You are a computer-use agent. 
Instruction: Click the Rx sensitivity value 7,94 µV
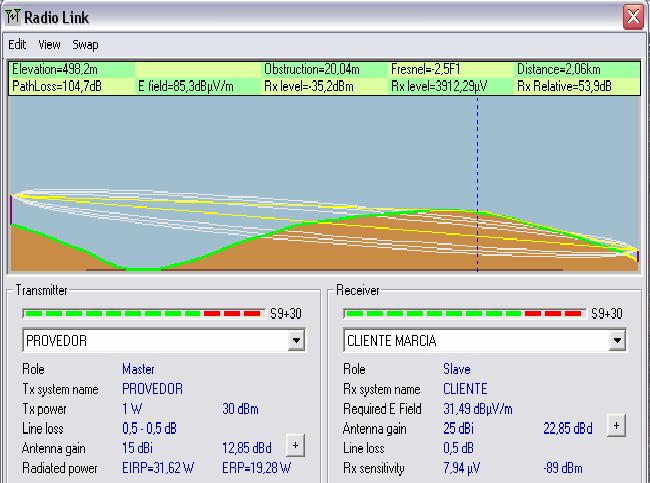coord(462,468)
